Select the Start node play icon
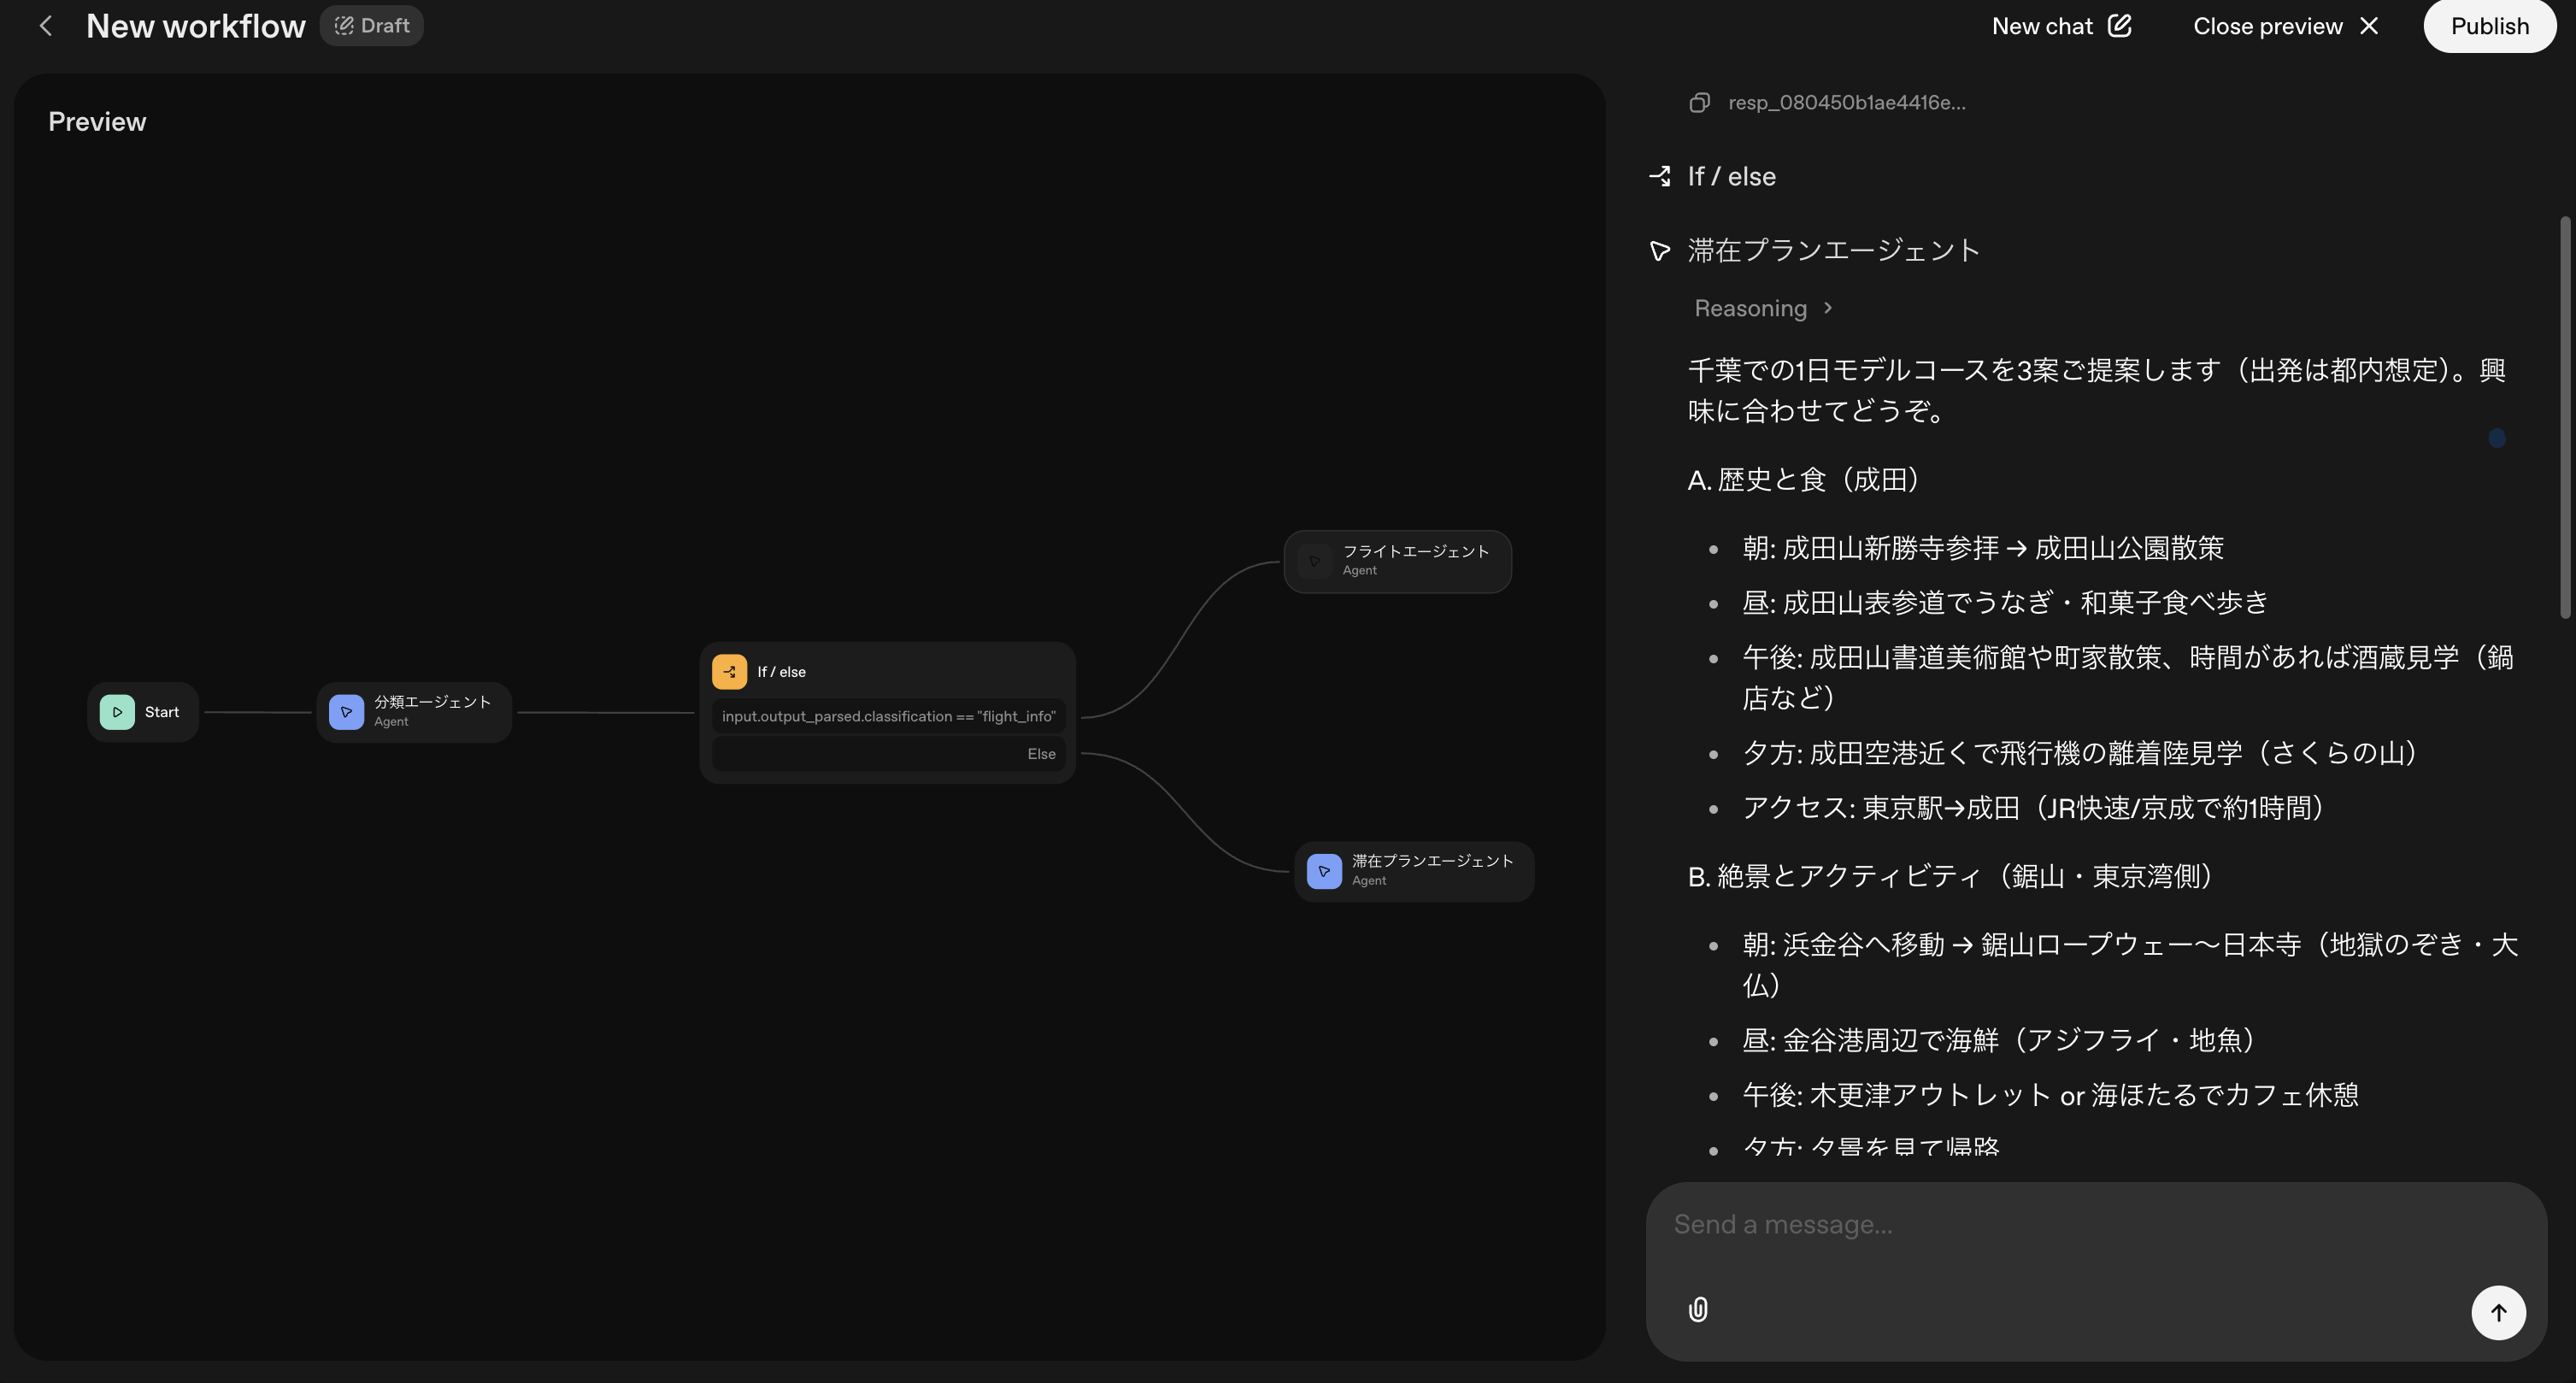This screenshot has height=1383, width=2576. pyautogui.click(x=117, y=712)
